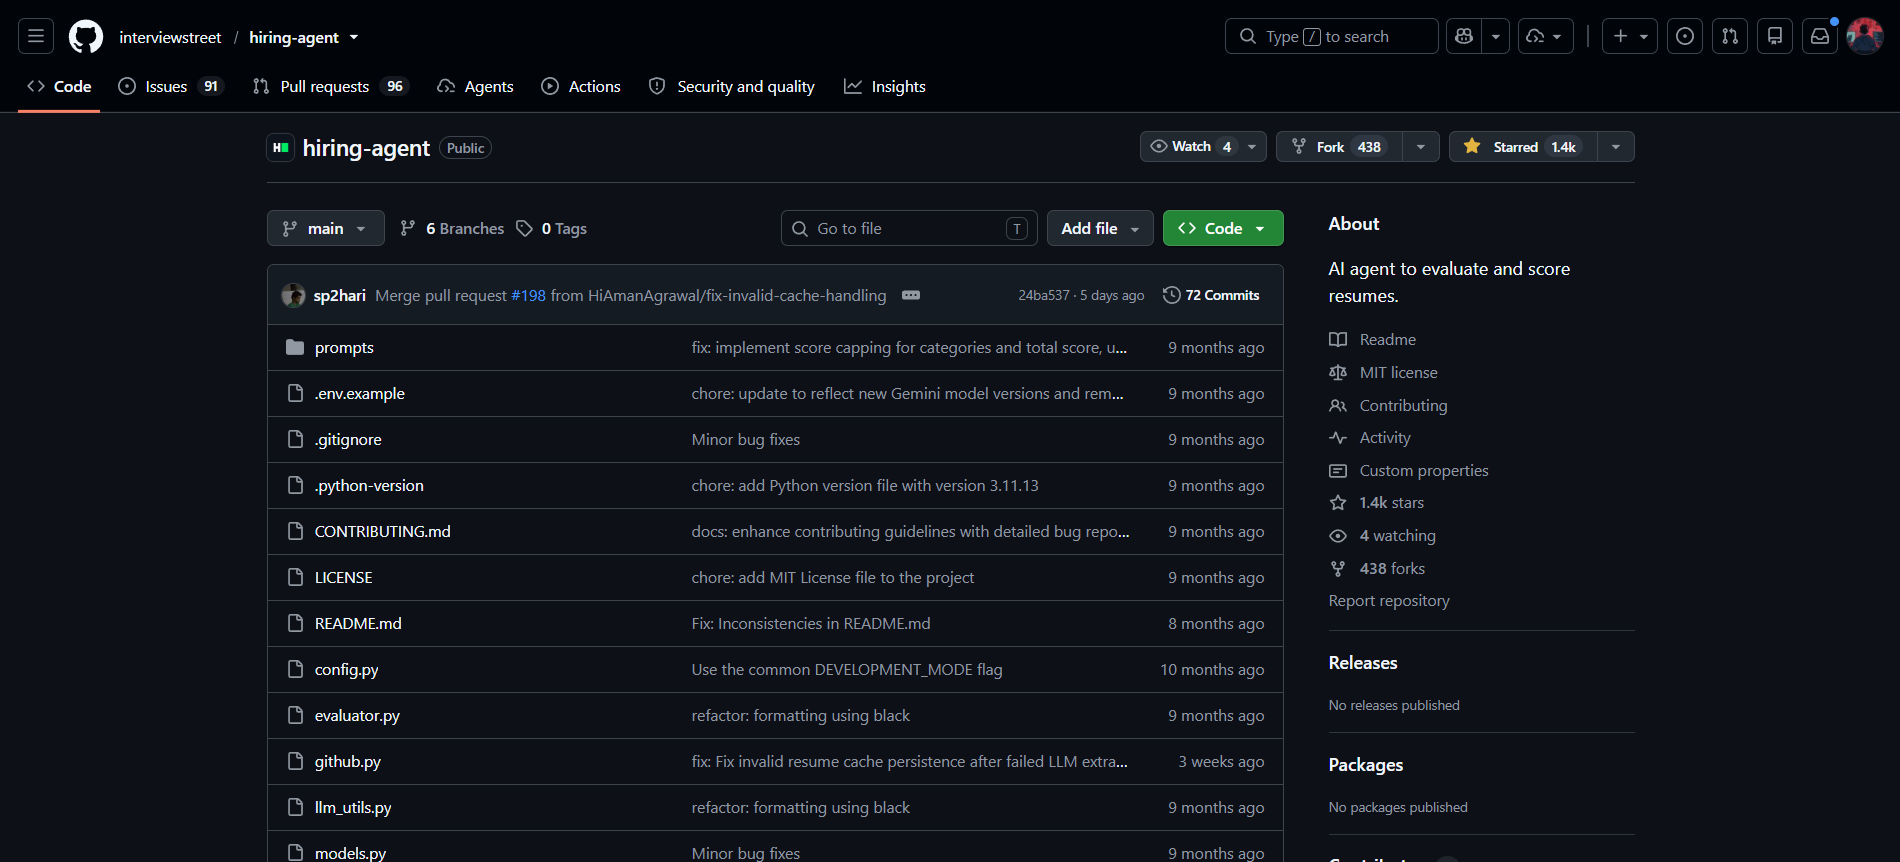Open the notifications inbox icon
Screen dimensions: 1900x862
pyautogui.click(x=1820, y=37)
